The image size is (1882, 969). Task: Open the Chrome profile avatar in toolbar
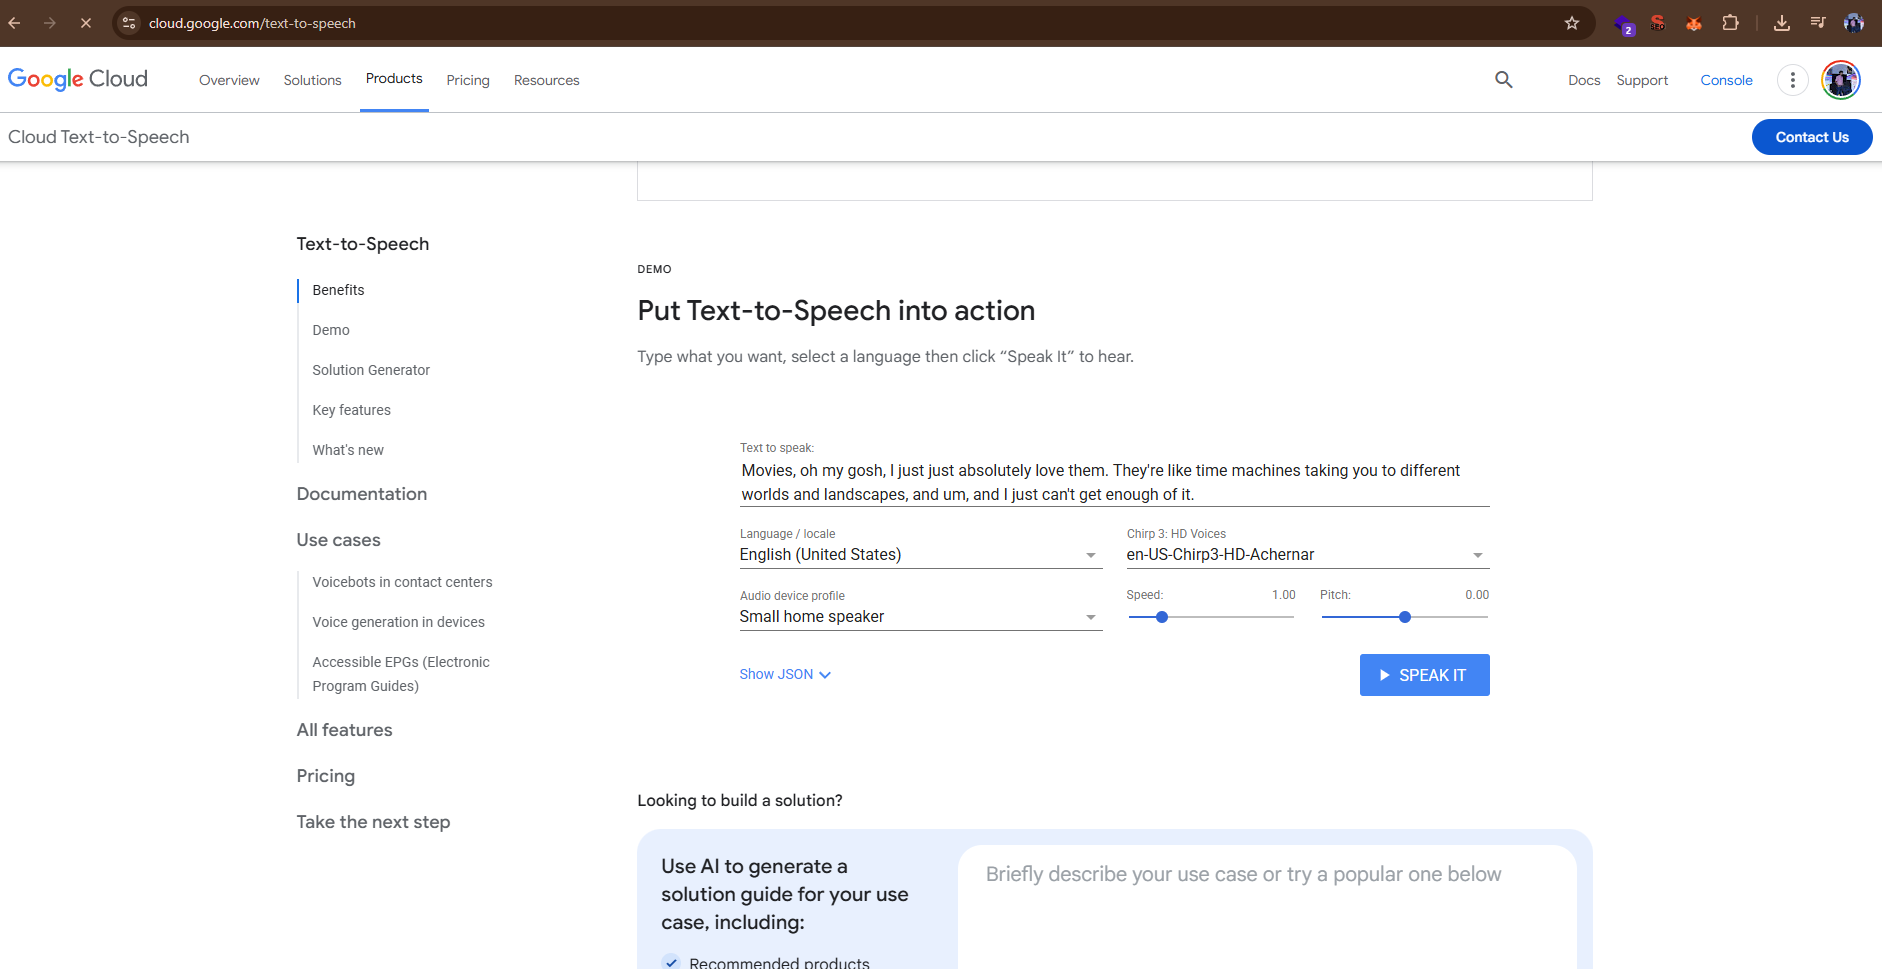click(x=1854, y=23)
